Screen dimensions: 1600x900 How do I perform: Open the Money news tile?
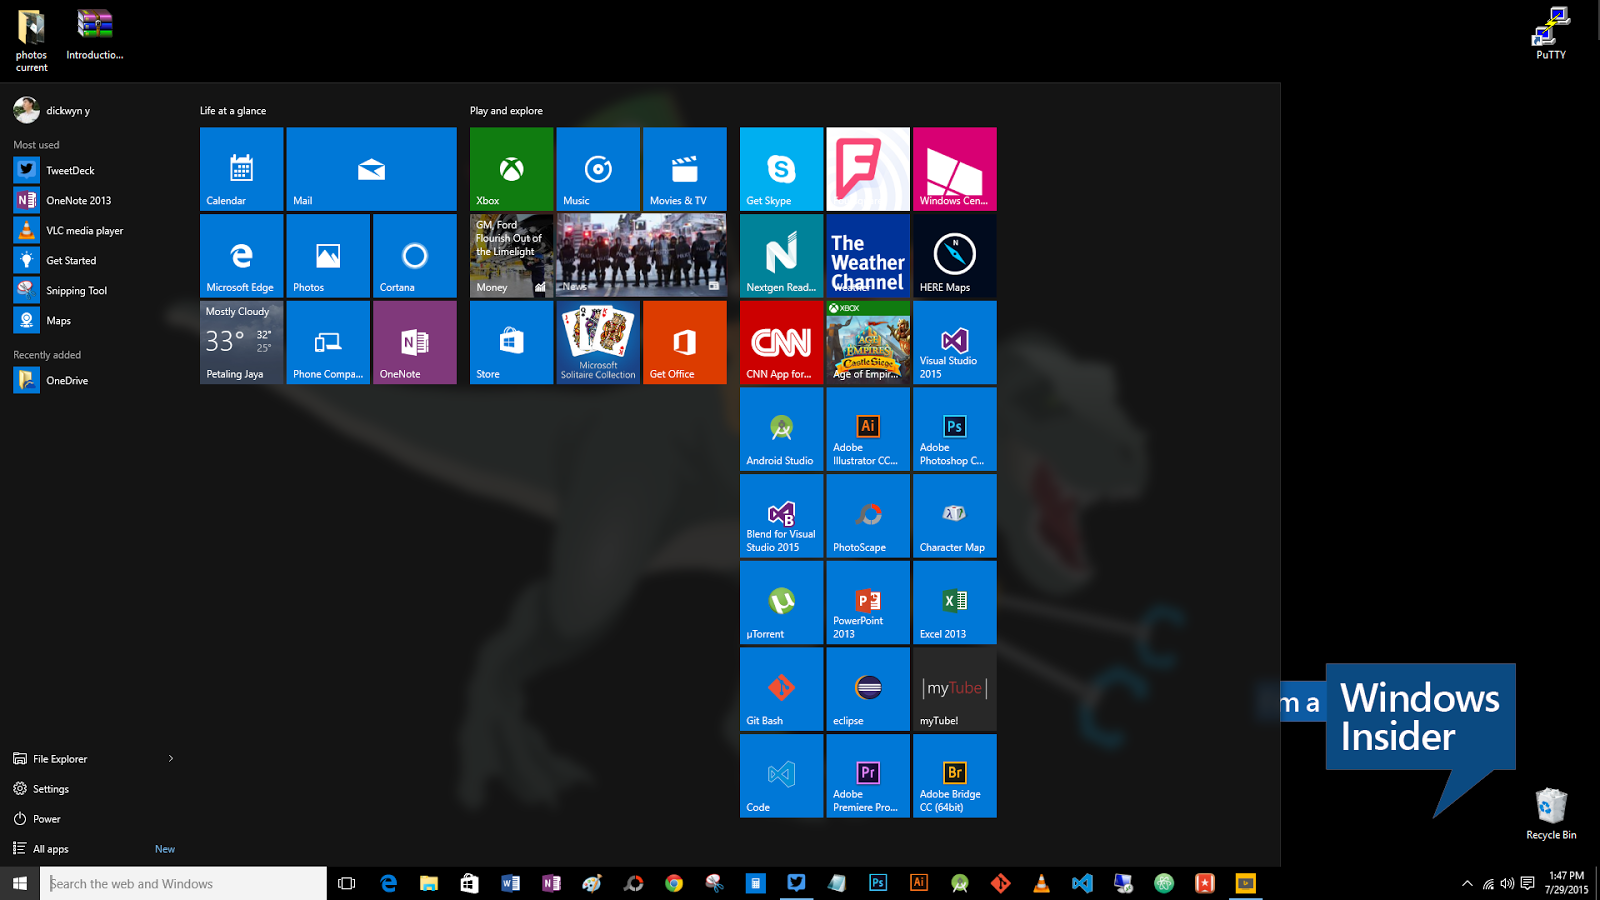pos(511,256)
